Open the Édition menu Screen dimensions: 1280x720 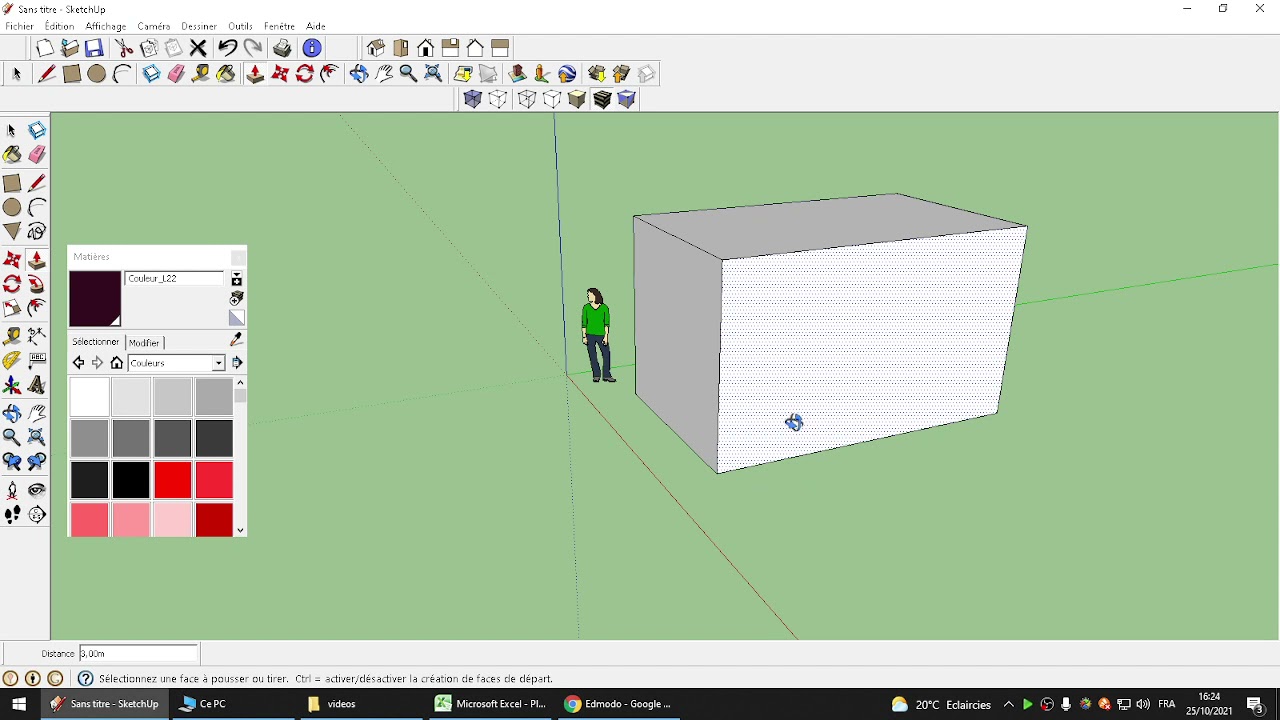coord(59,26)
